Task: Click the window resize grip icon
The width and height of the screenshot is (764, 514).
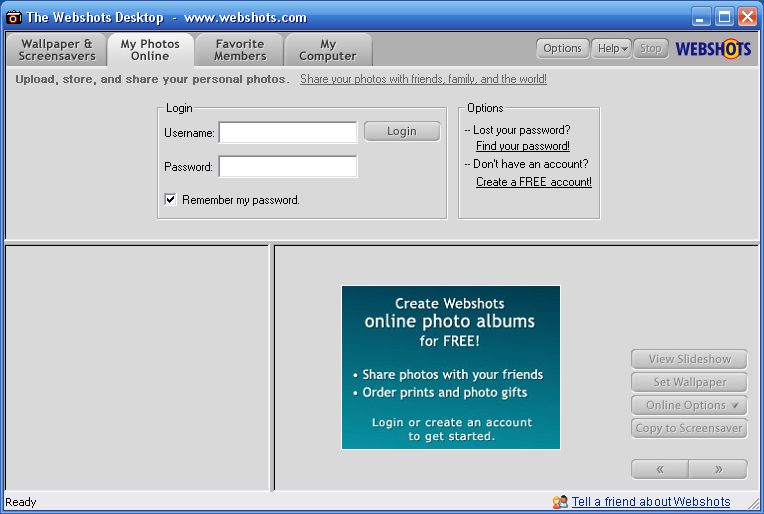Action: coord(753,503)
